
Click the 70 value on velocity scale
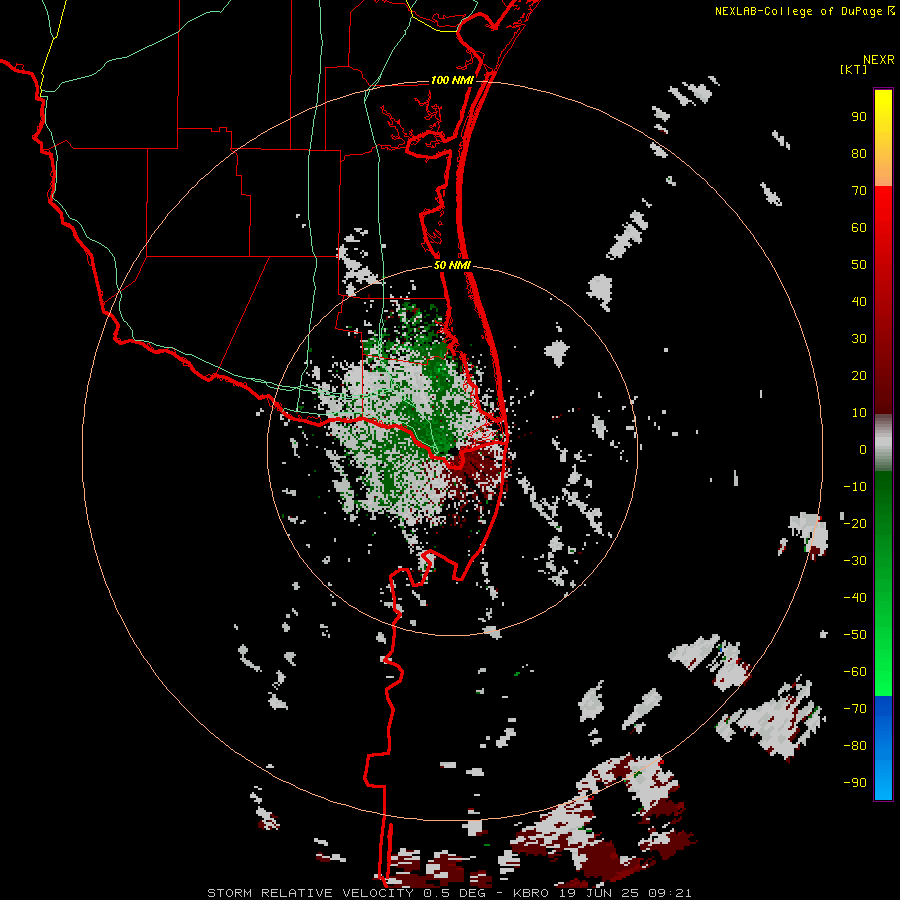859,191
